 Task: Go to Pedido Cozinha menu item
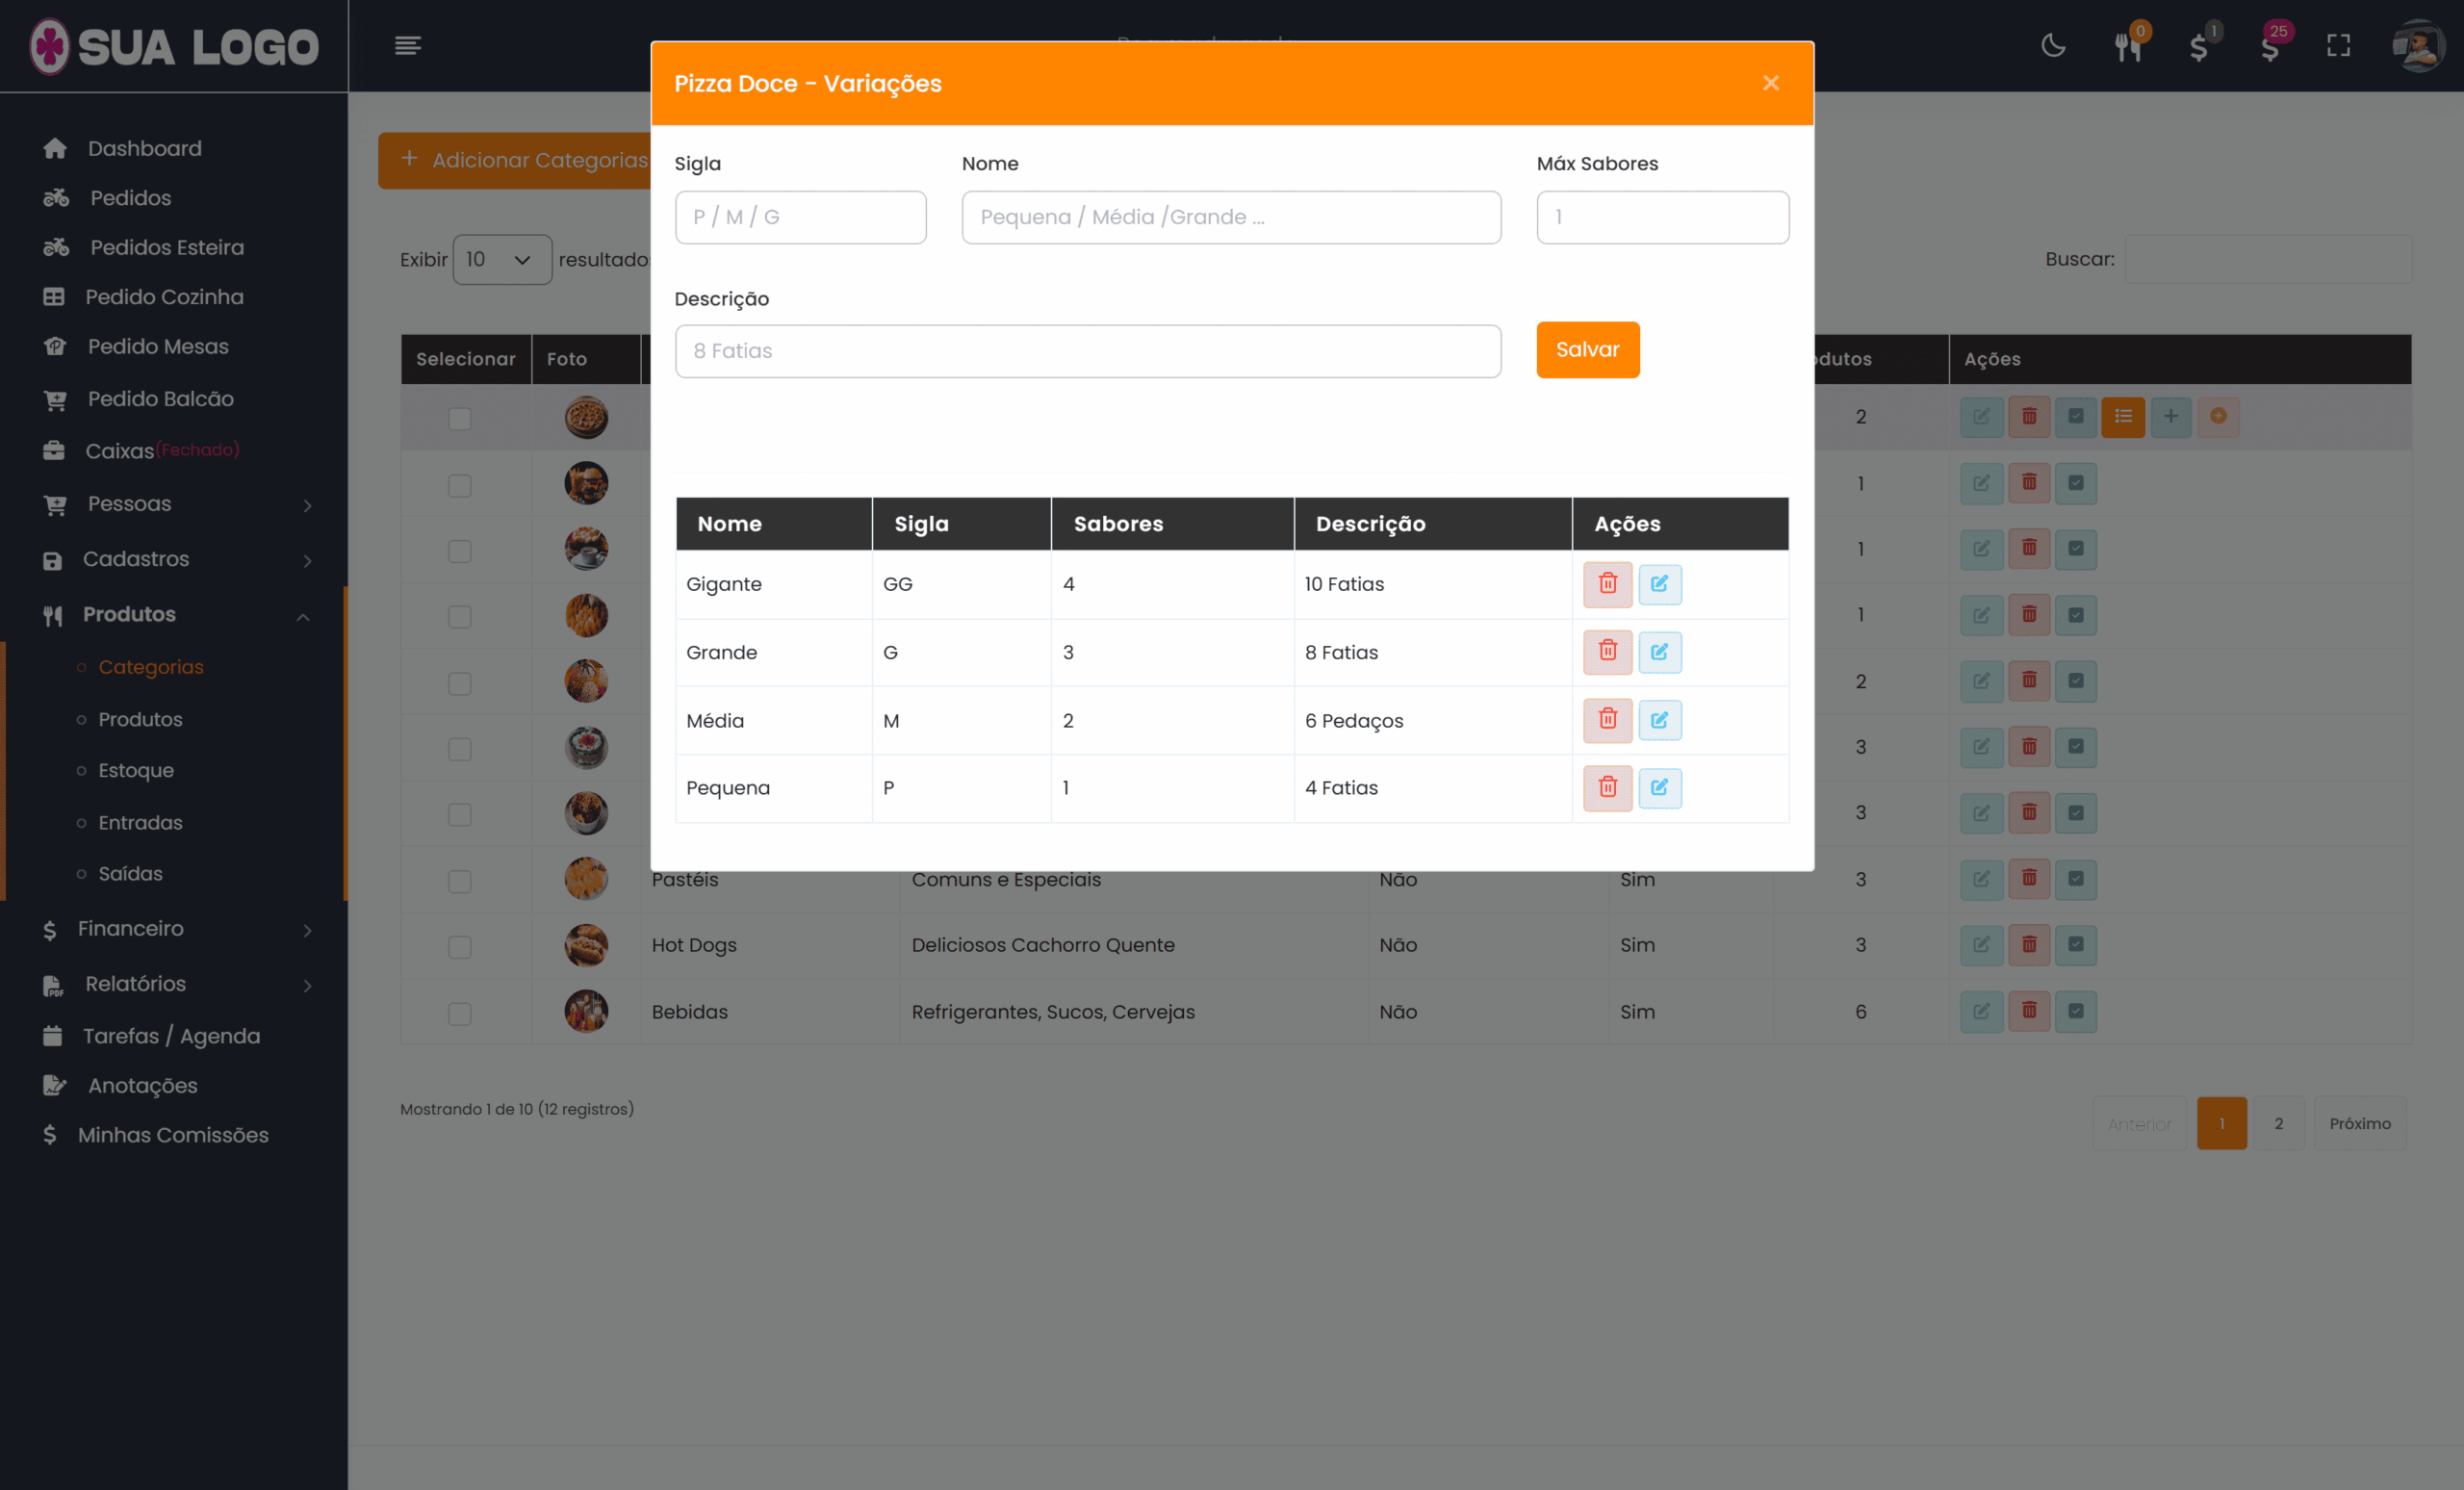164,297
